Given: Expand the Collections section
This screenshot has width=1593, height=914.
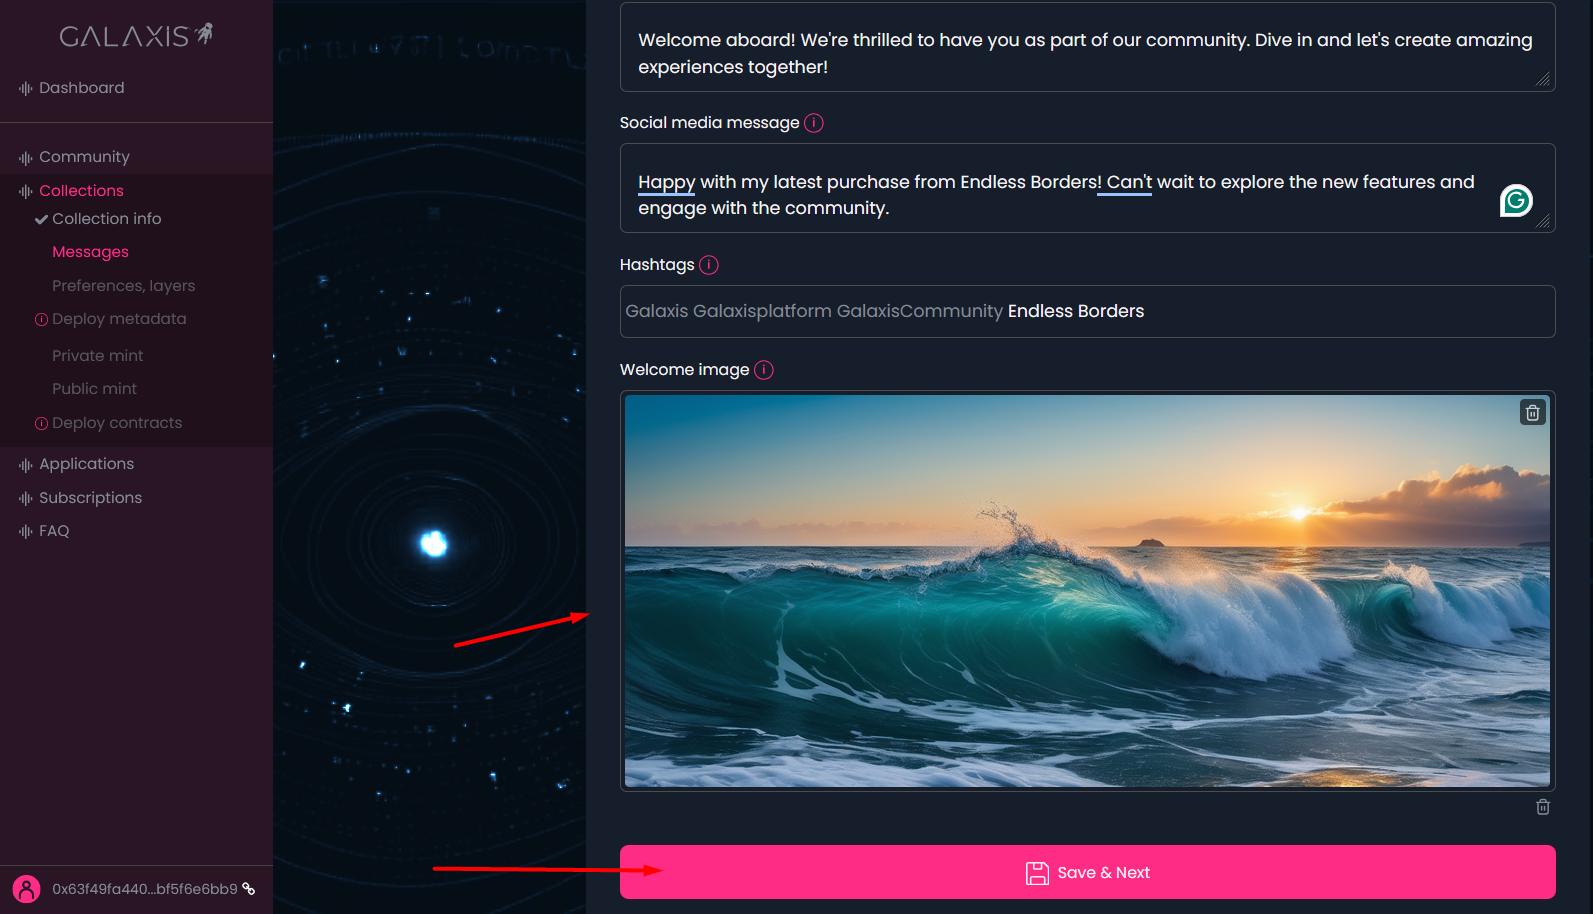Looking at the screenshot, I should (81, 191).
